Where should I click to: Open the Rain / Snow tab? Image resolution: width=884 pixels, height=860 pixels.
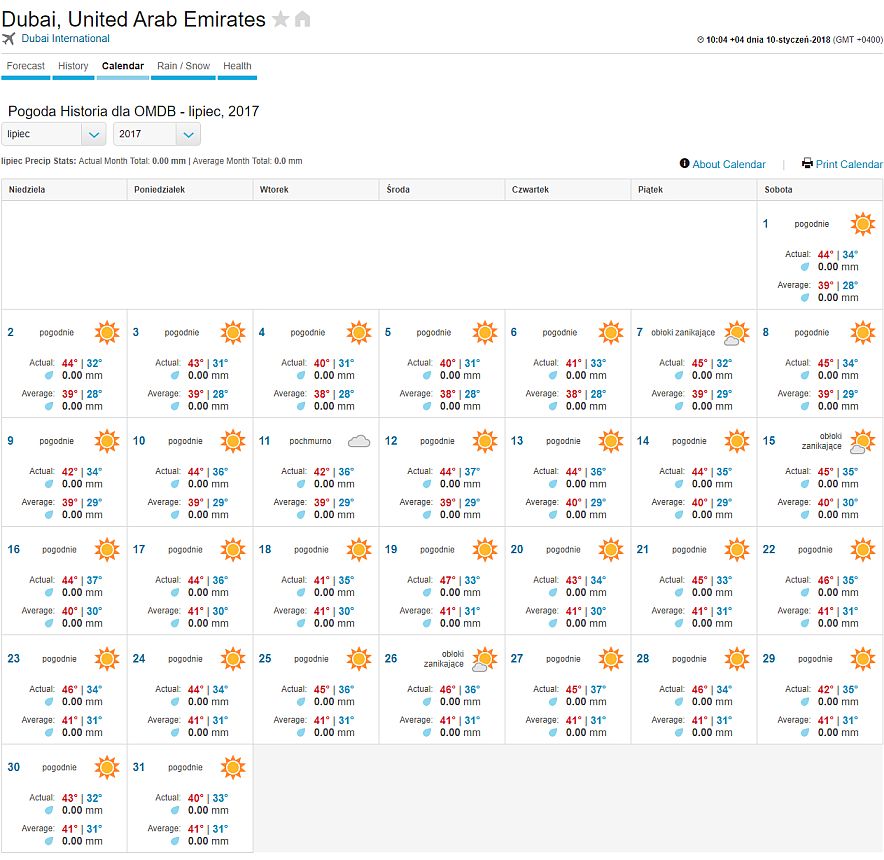tap(183, 66)
